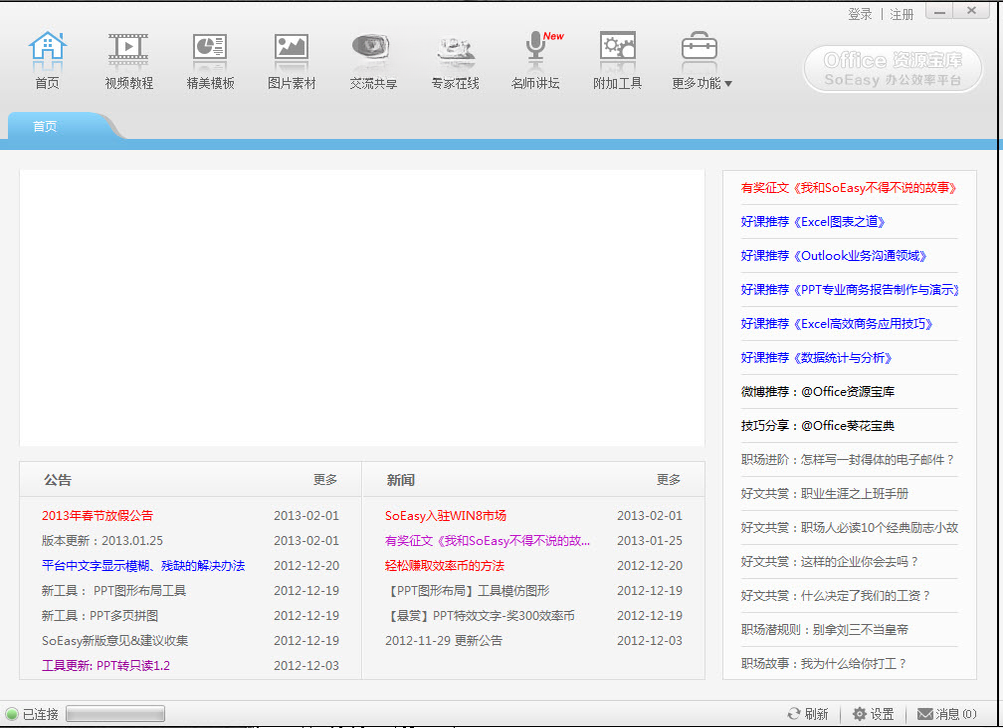The image size is (1003, 728).
Task: Click 更多 in the 公告 panel
Action: click(x=325, y=480)
